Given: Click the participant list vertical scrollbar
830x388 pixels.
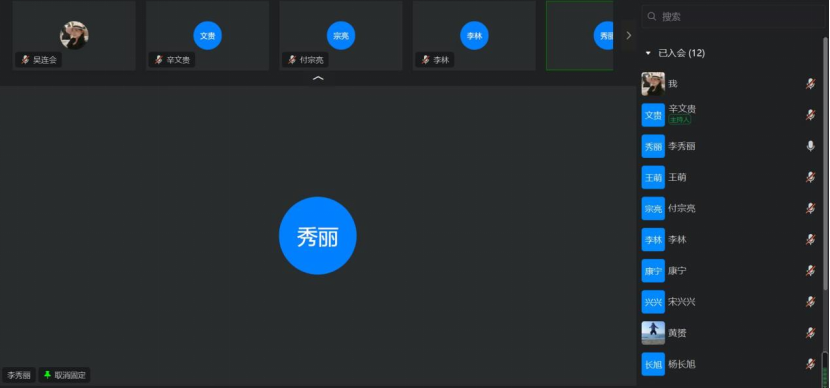Looking at the screenshot, I should 825,164.
